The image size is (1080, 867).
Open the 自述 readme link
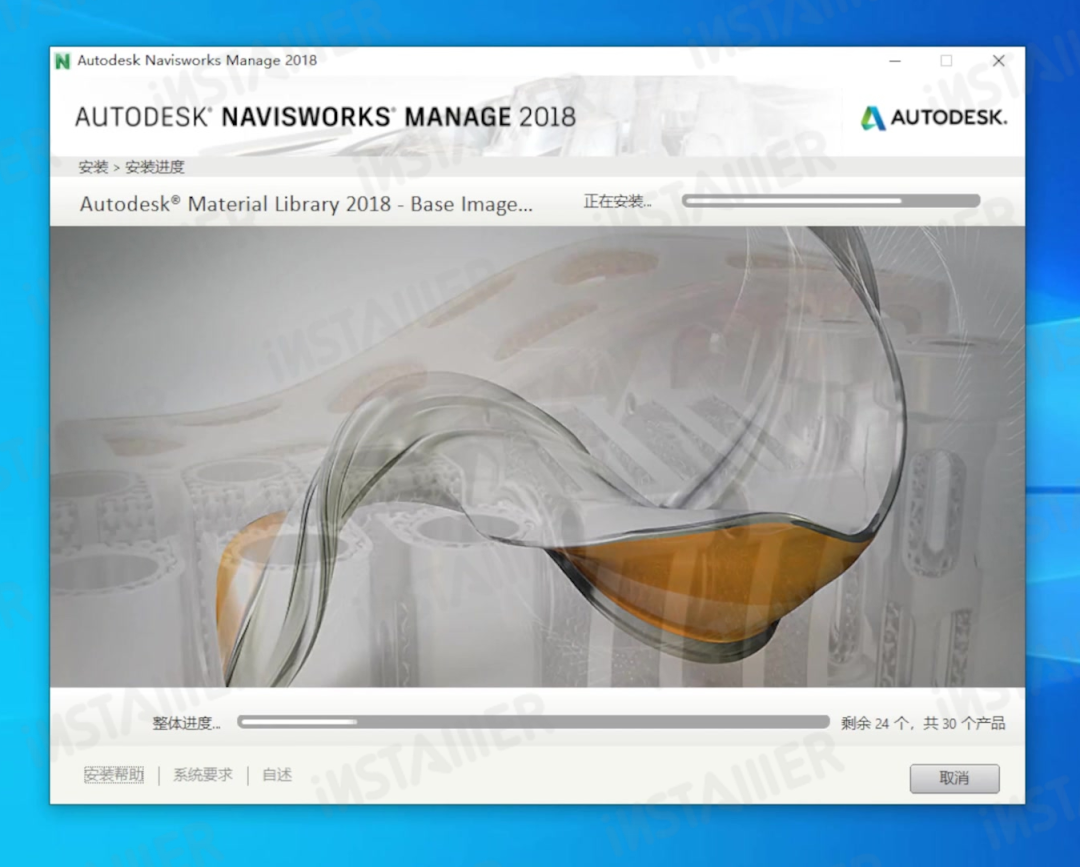[x=277, y=775]
